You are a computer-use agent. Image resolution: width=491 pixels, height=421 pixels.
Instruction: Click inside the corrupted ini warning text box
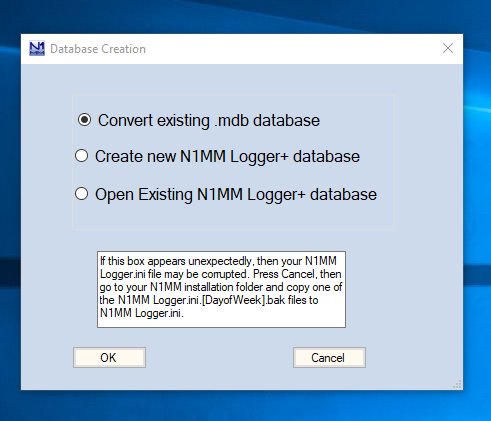click(221, 289)
